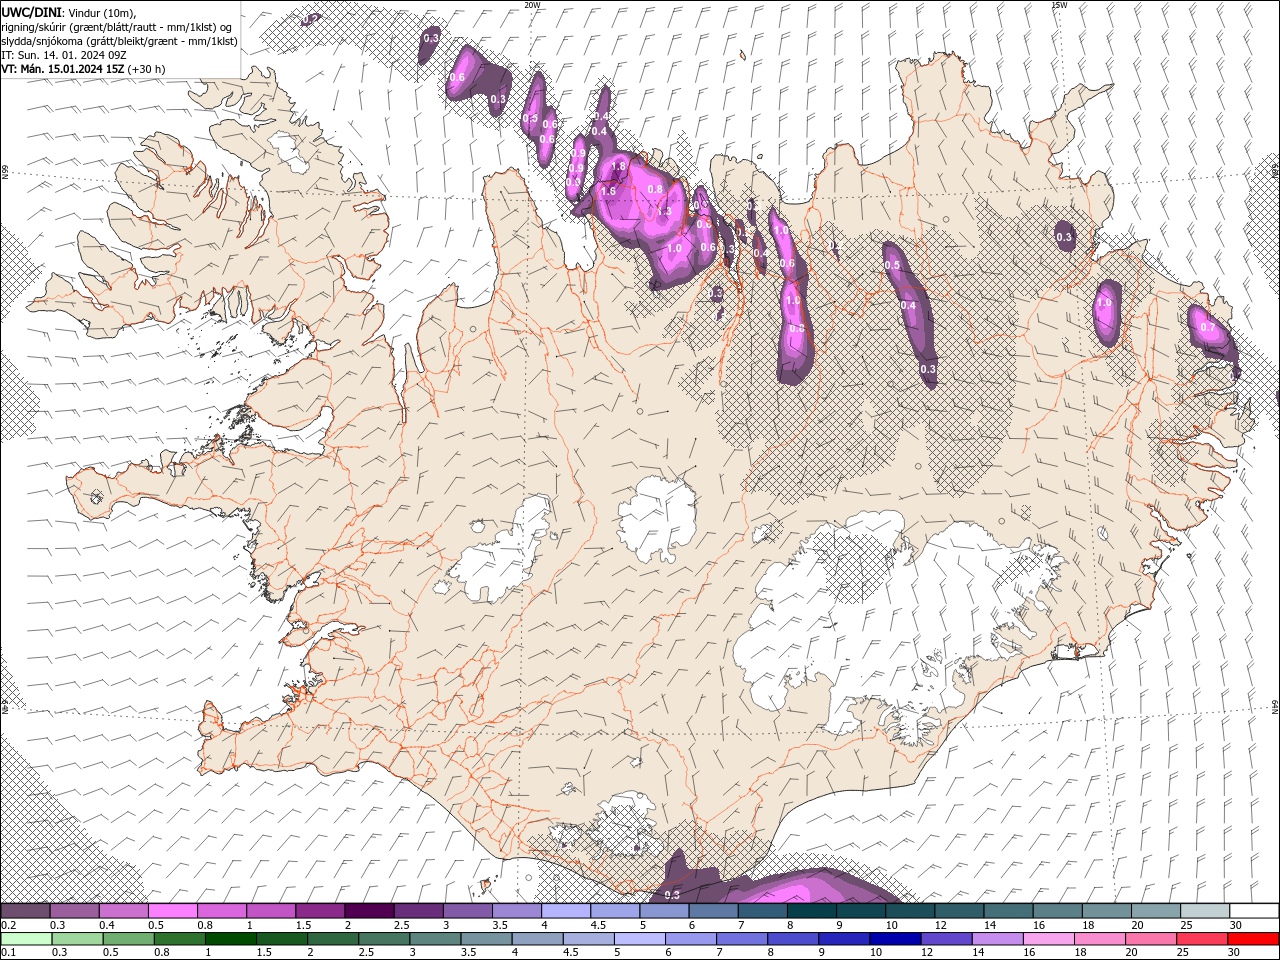Viewport: 1280px width, 960px height.
Task: Click the darkest green rain swatch labeled 1
Action: click(230, 939)
